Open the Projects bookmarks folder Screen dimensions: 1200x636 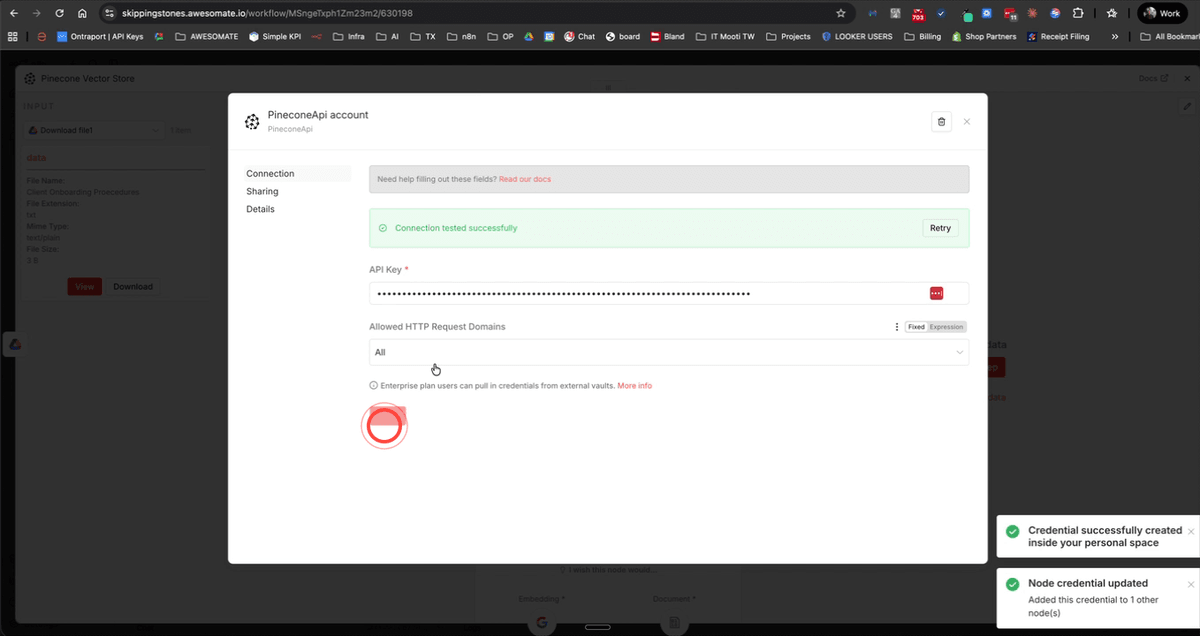(789, 36)
